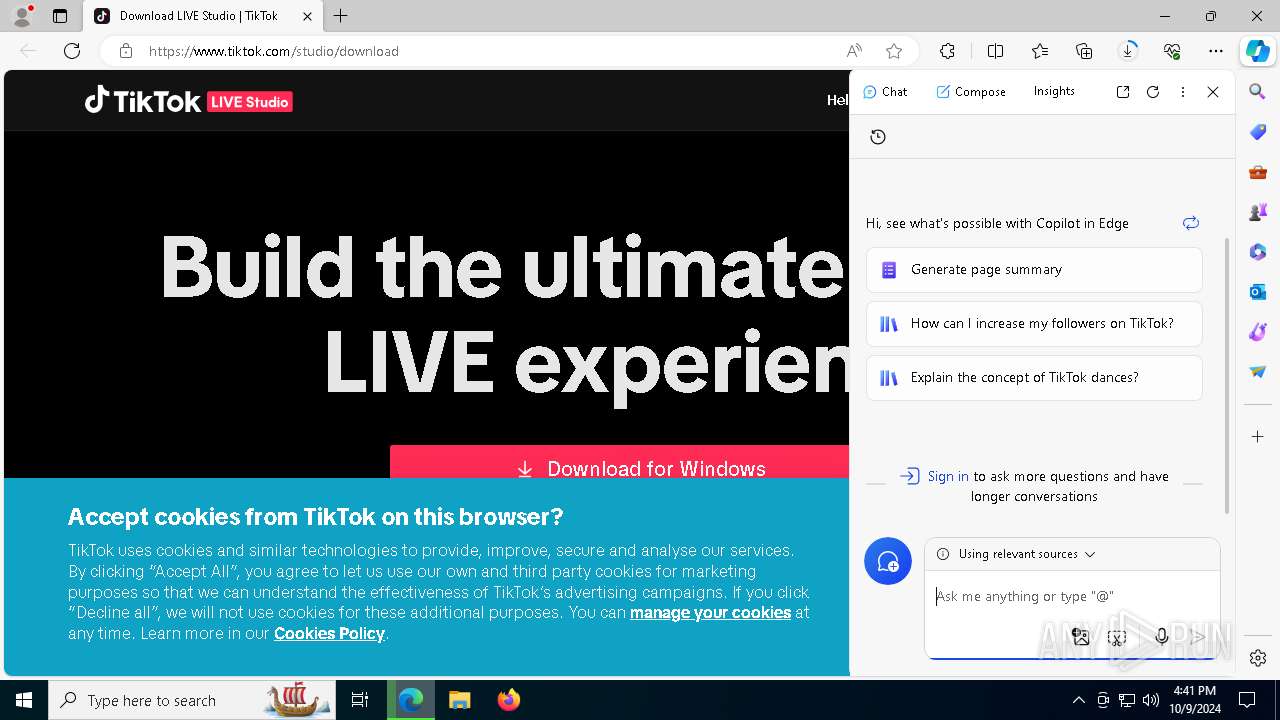Click the microphone icon in Copilot

point(1161,637)
